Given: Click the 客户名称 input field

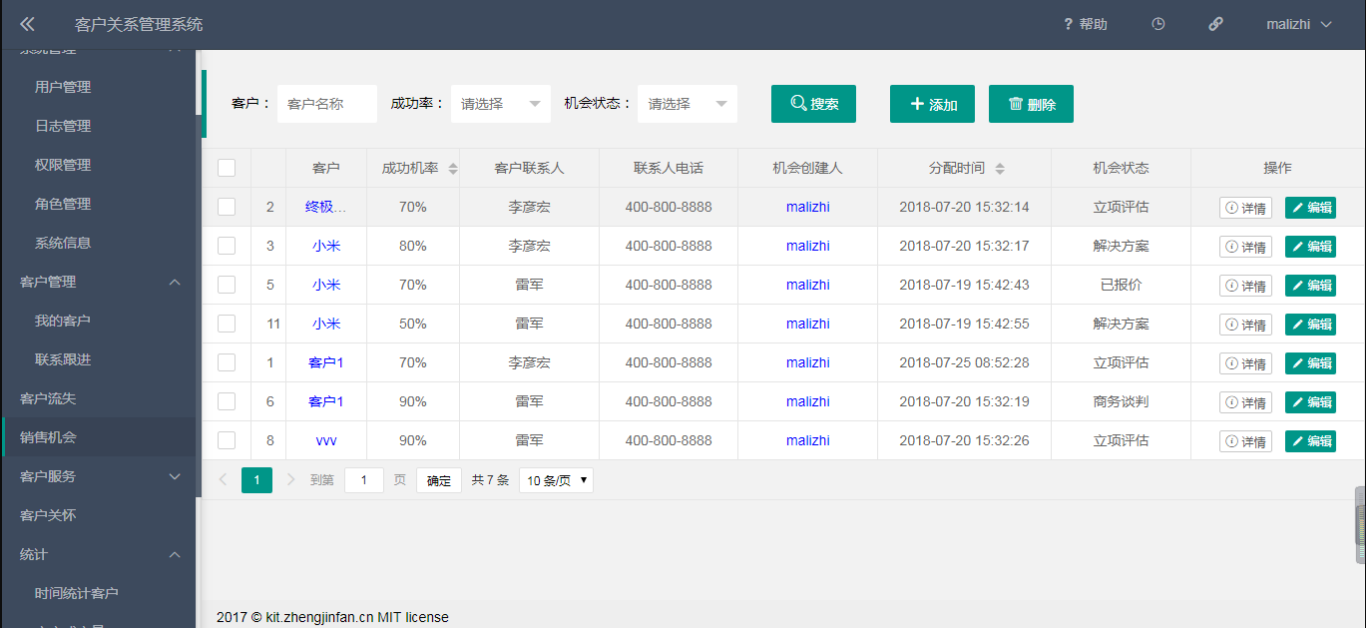Looking at the screenshot, I should (327, 103).
